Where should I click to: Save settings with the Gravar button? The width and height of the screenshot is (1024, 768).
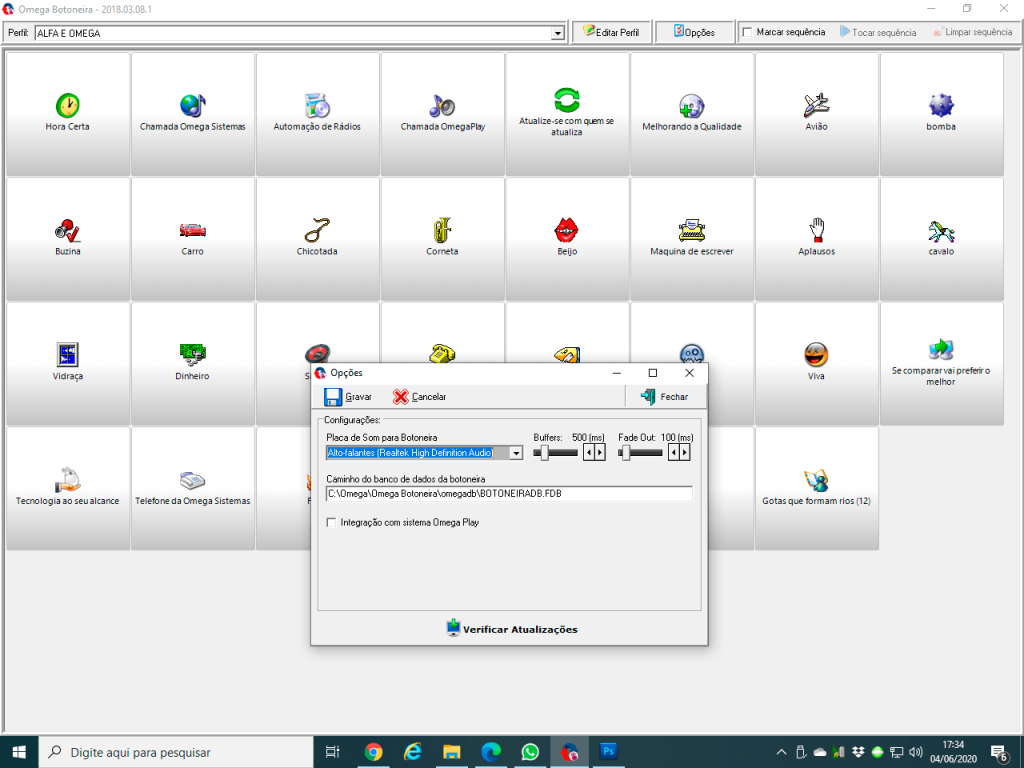coord(348,397)
